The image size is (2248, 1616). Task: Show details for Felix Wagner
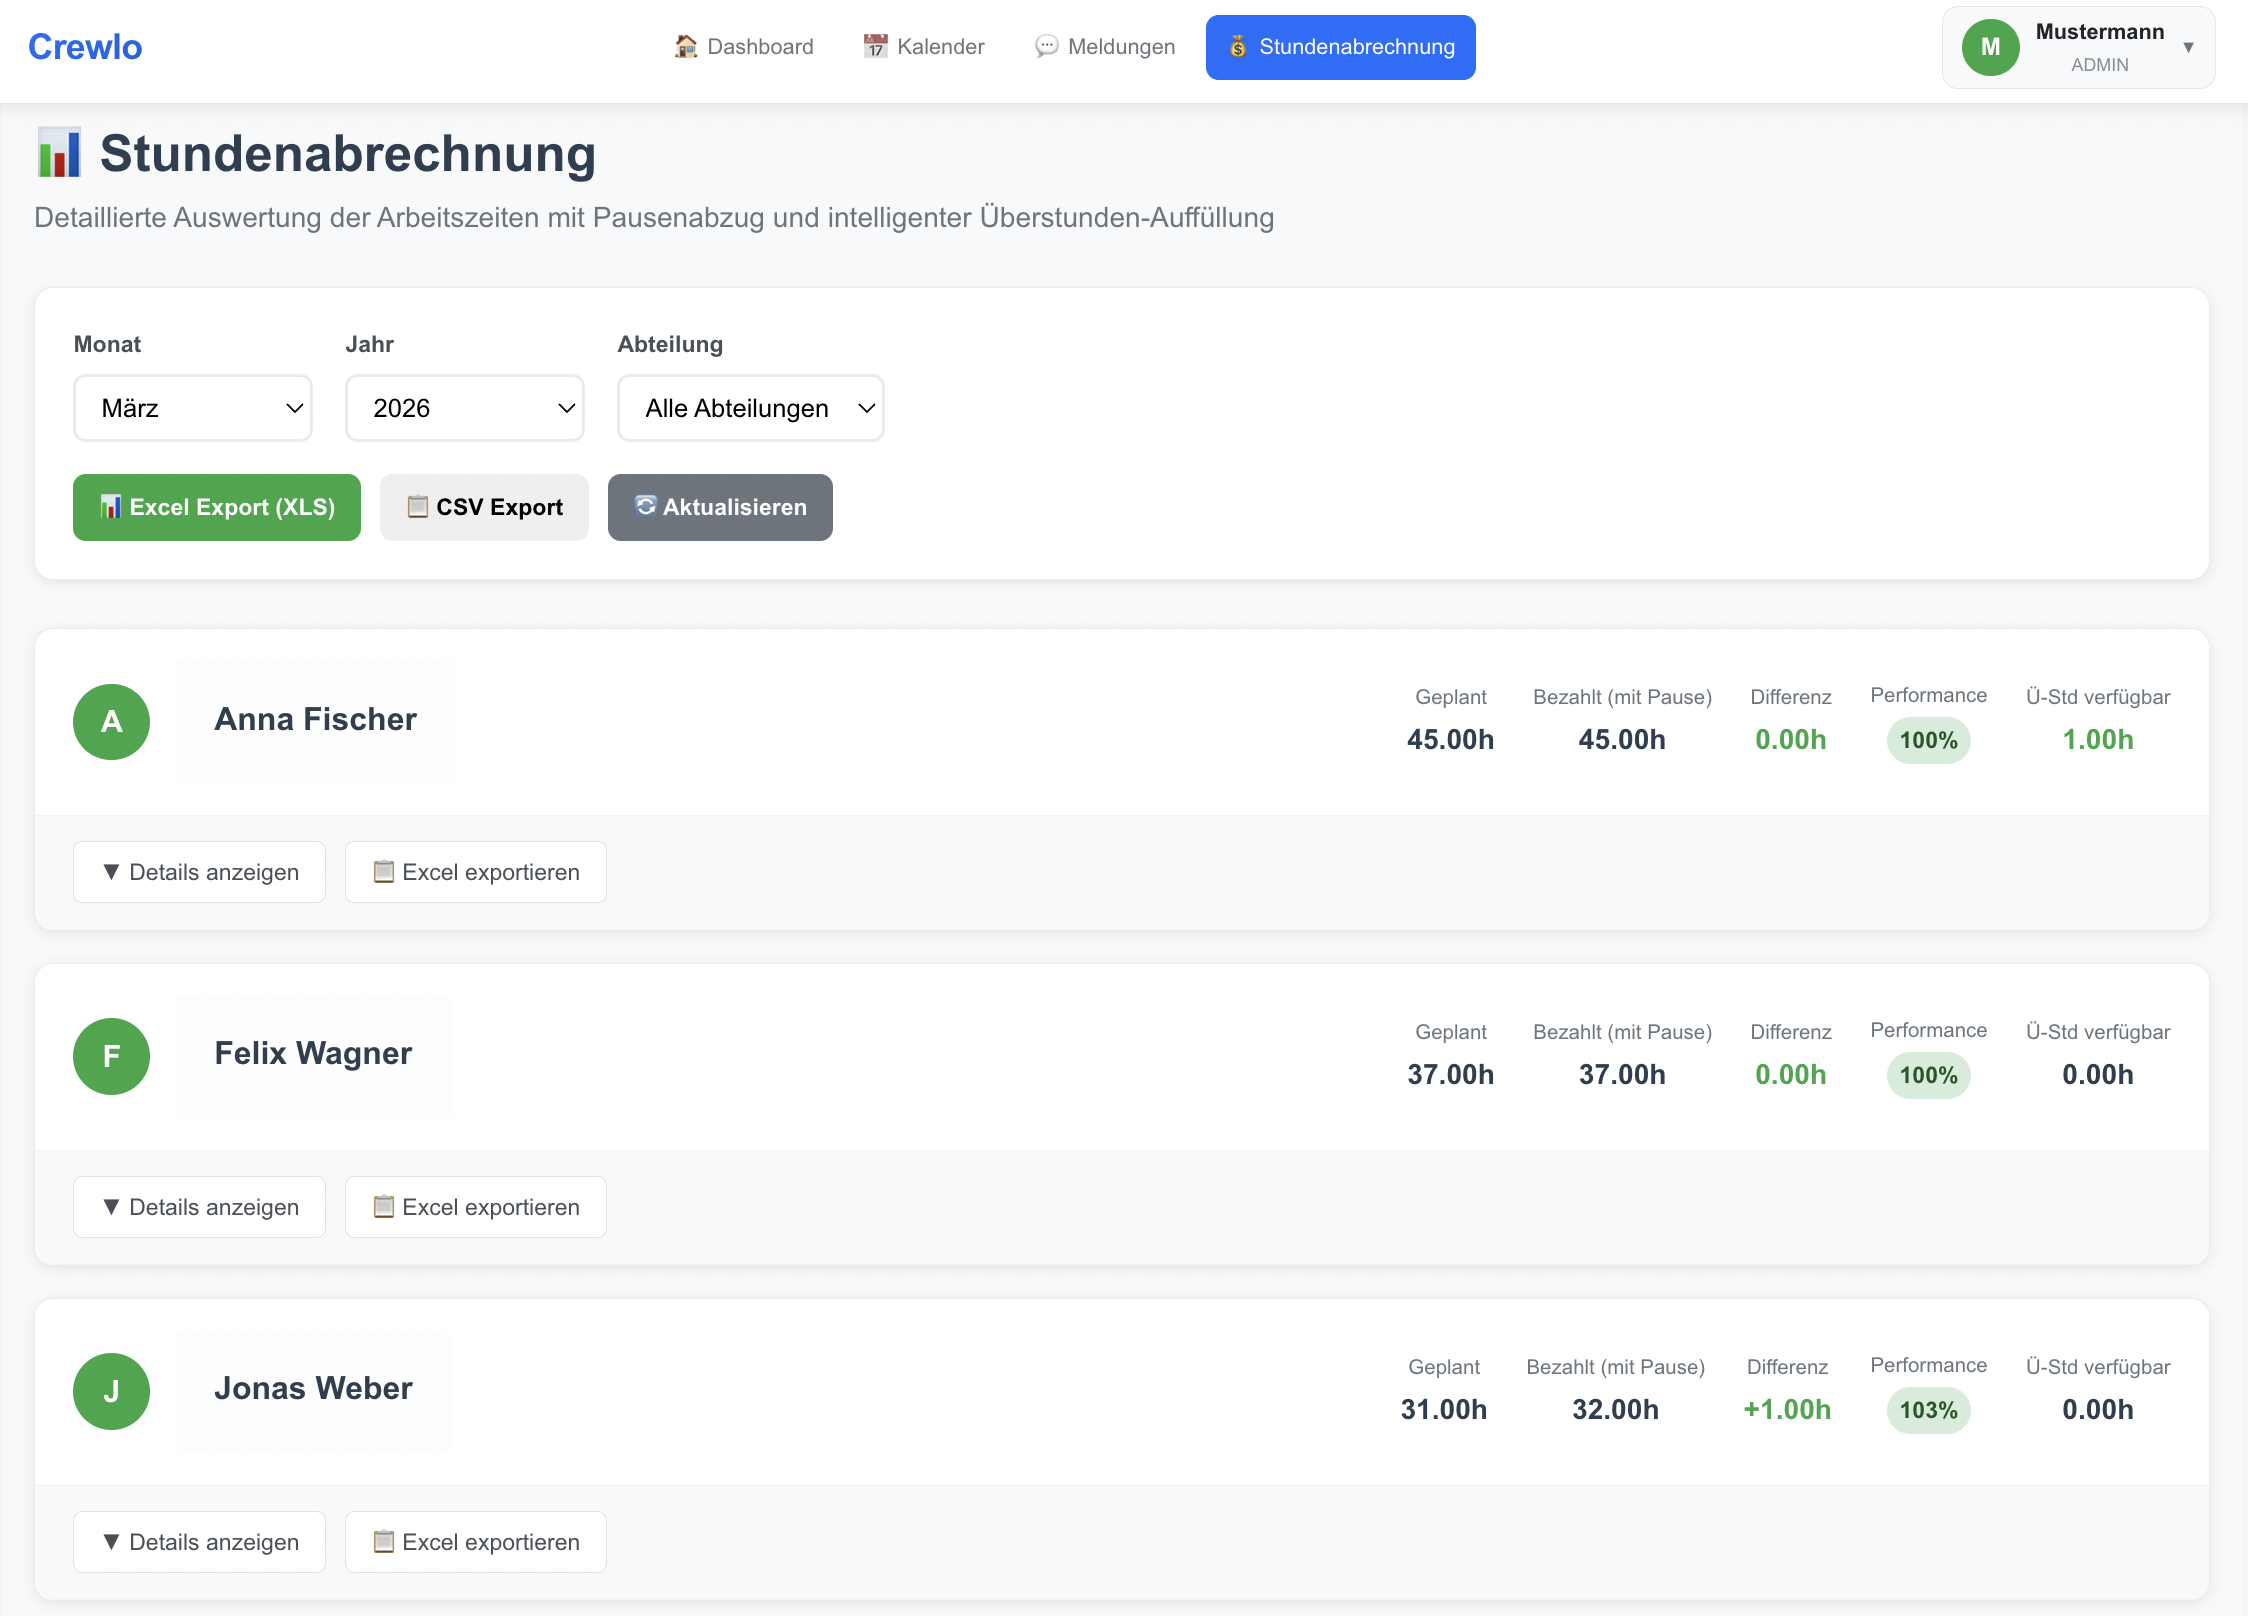(x=200, y=1207)
